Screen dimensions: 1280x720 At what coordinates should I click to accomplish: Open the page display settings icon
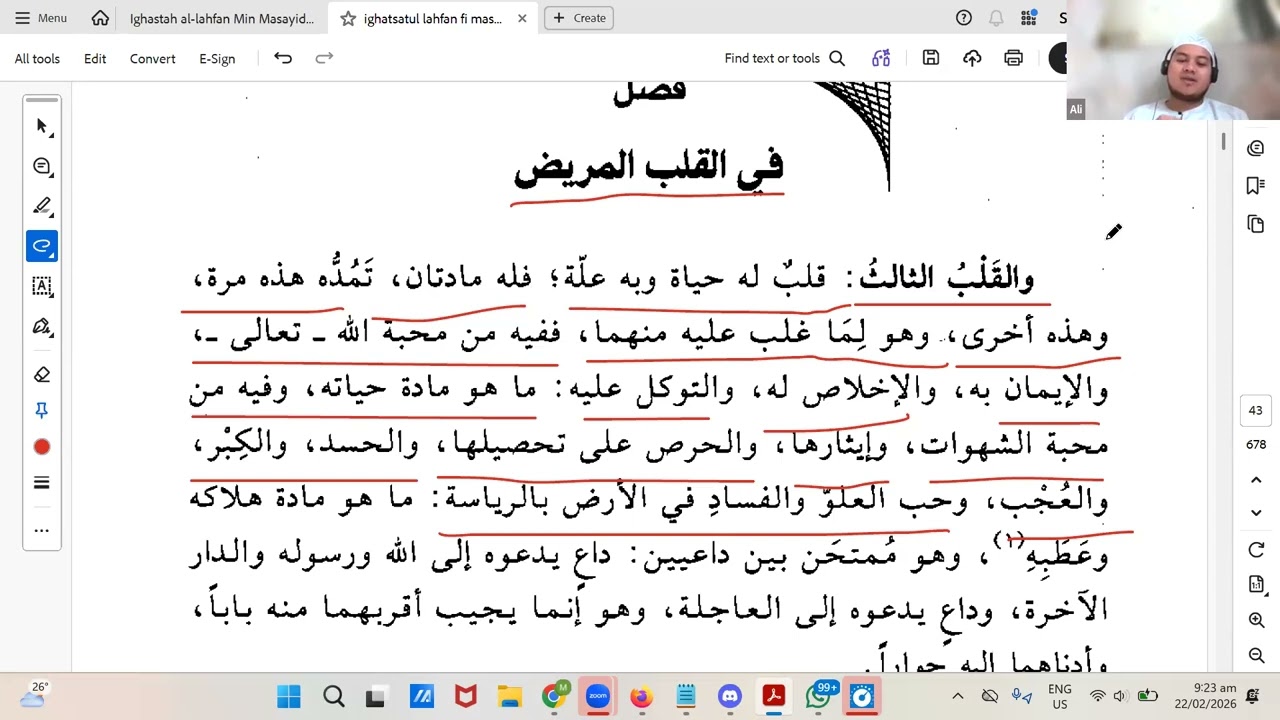(1256, 584)
